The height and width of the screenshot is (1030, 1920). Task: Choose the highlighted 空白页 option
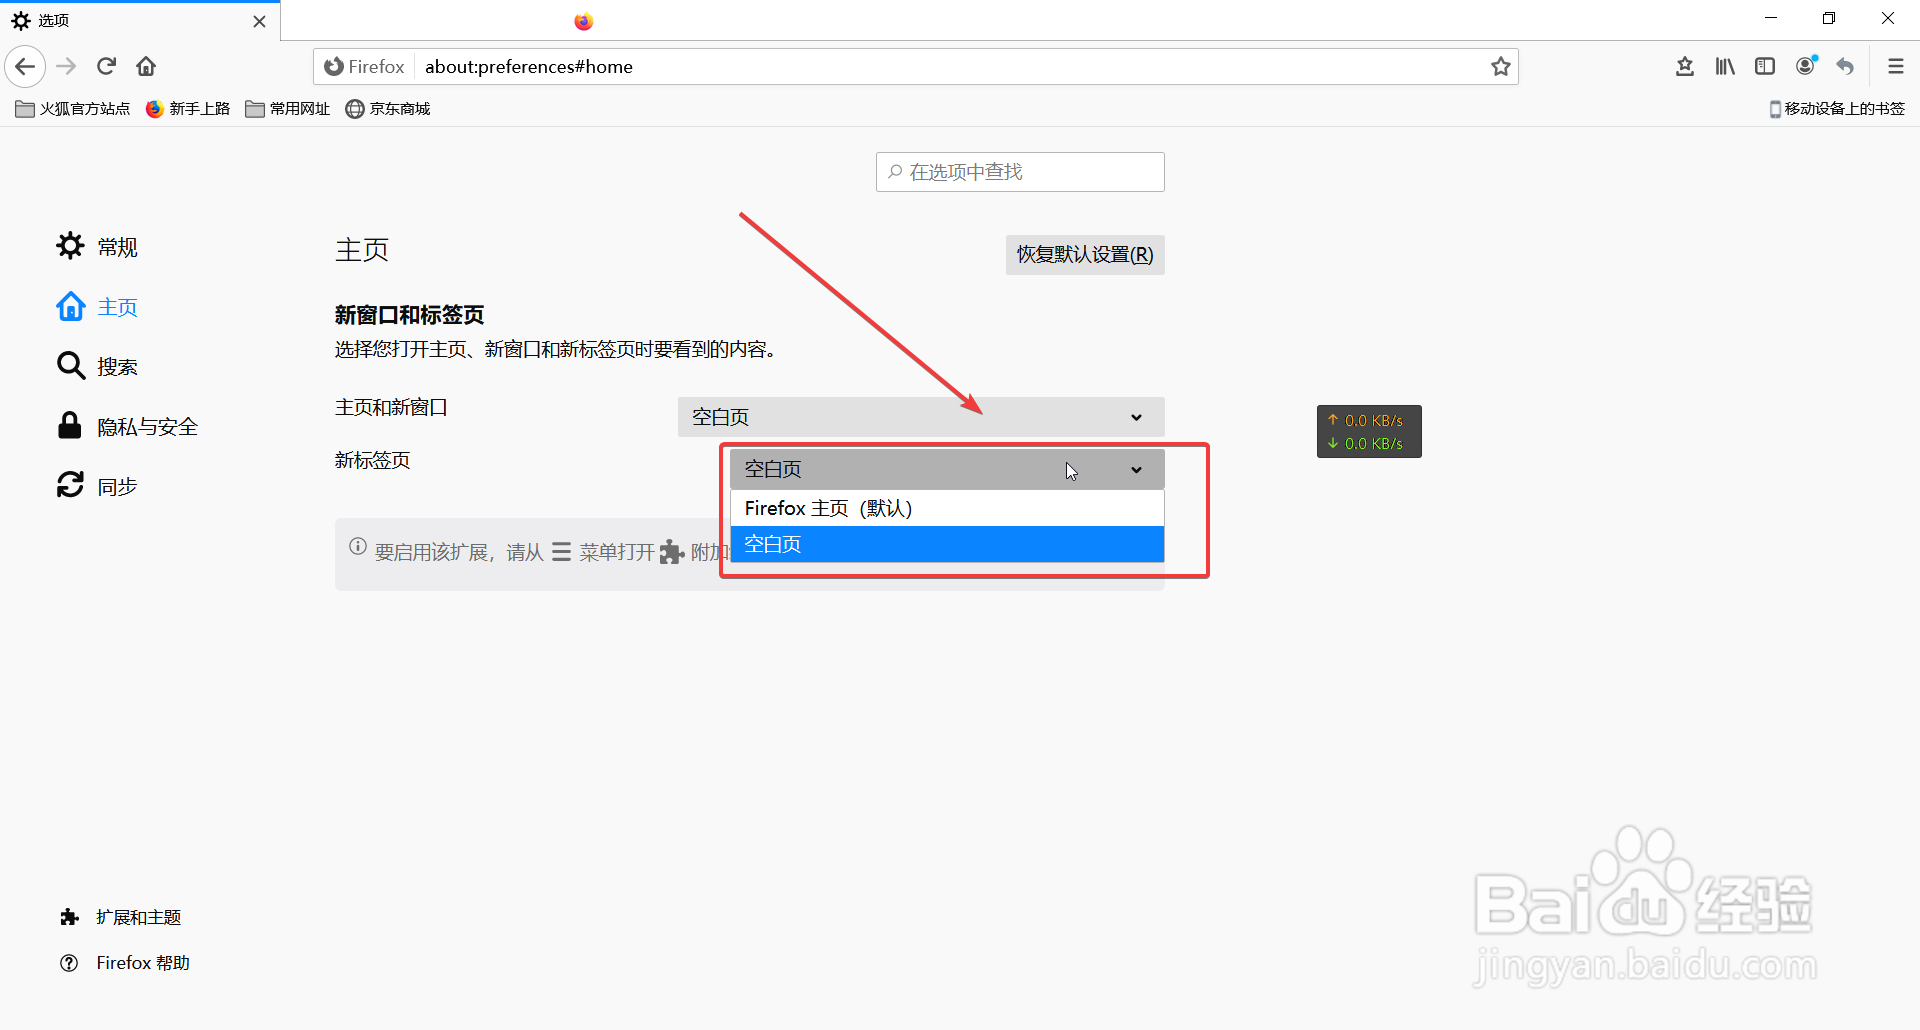[947, 544]
